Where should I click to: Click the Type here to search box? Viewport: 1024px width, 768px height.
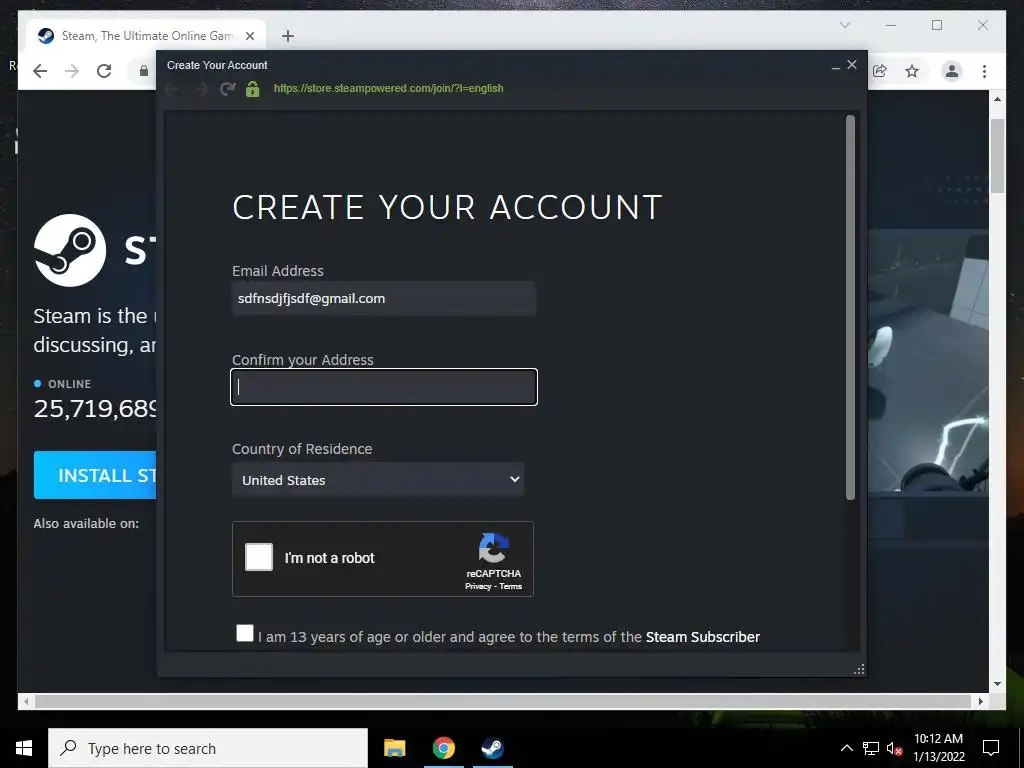click(208, 748)
